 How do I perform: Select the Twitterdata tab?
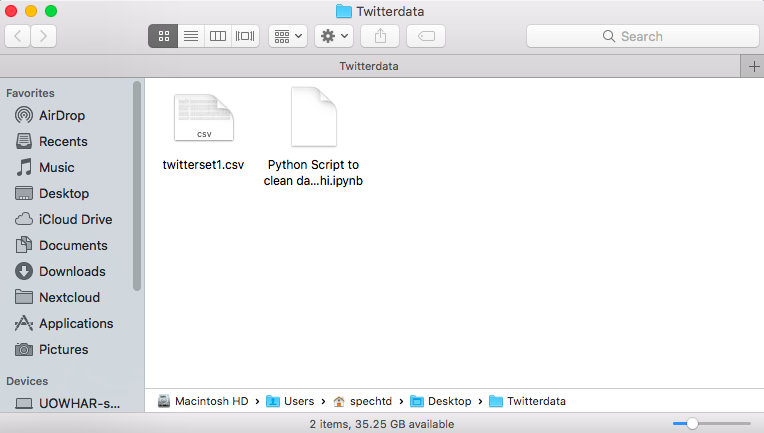(x=369, y=66)
